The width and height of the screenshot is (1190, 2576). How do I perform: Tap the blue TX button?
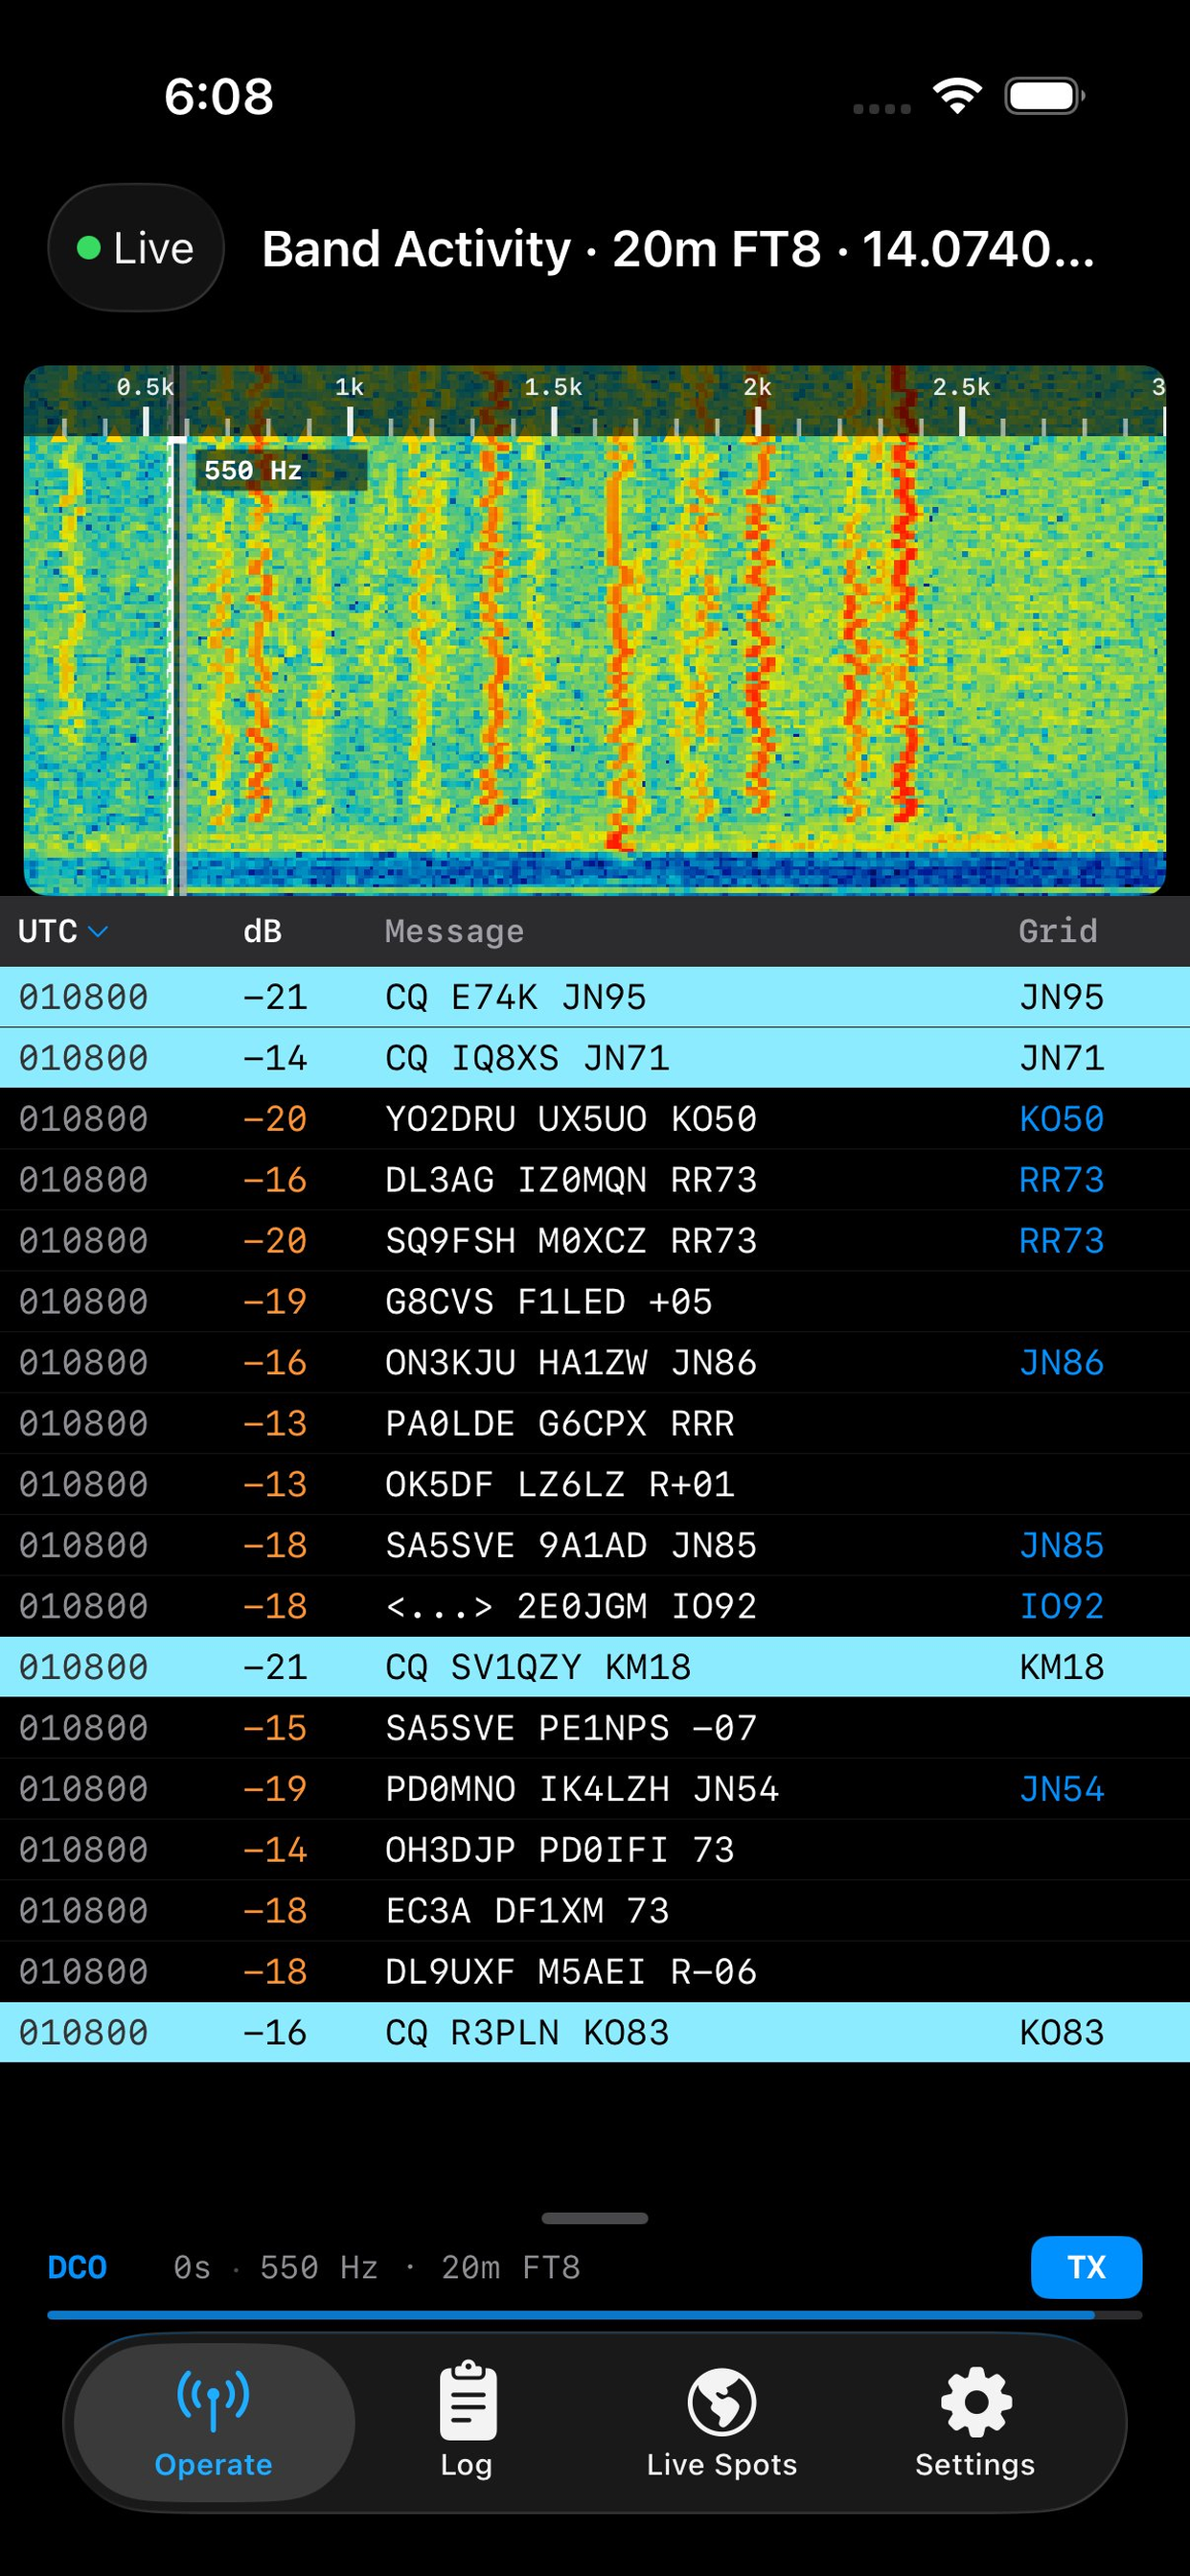click(1086, 2267)
